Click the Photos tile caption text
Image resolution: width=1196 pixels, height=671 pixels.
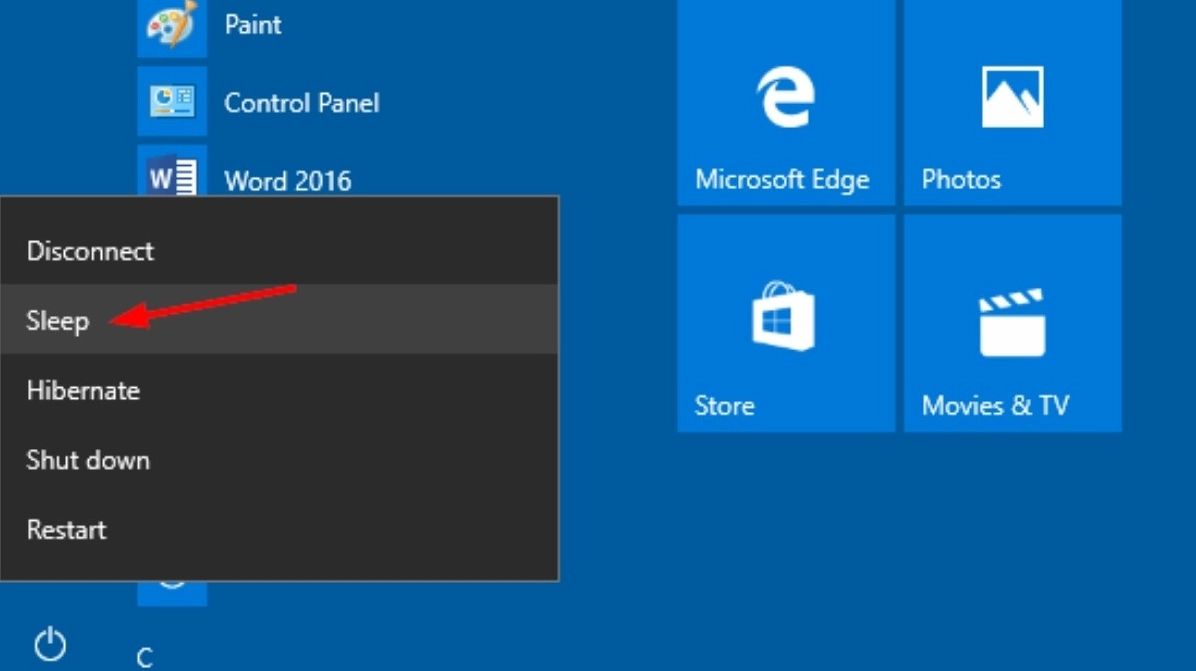tap(960, 180)
